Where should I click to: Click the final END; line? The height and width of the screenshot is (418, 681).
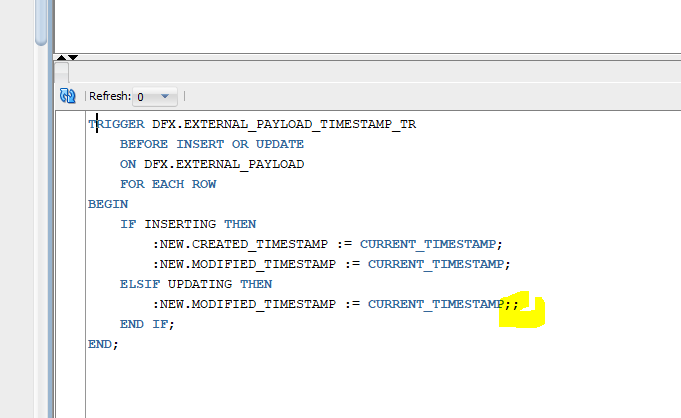click(103, 344)
